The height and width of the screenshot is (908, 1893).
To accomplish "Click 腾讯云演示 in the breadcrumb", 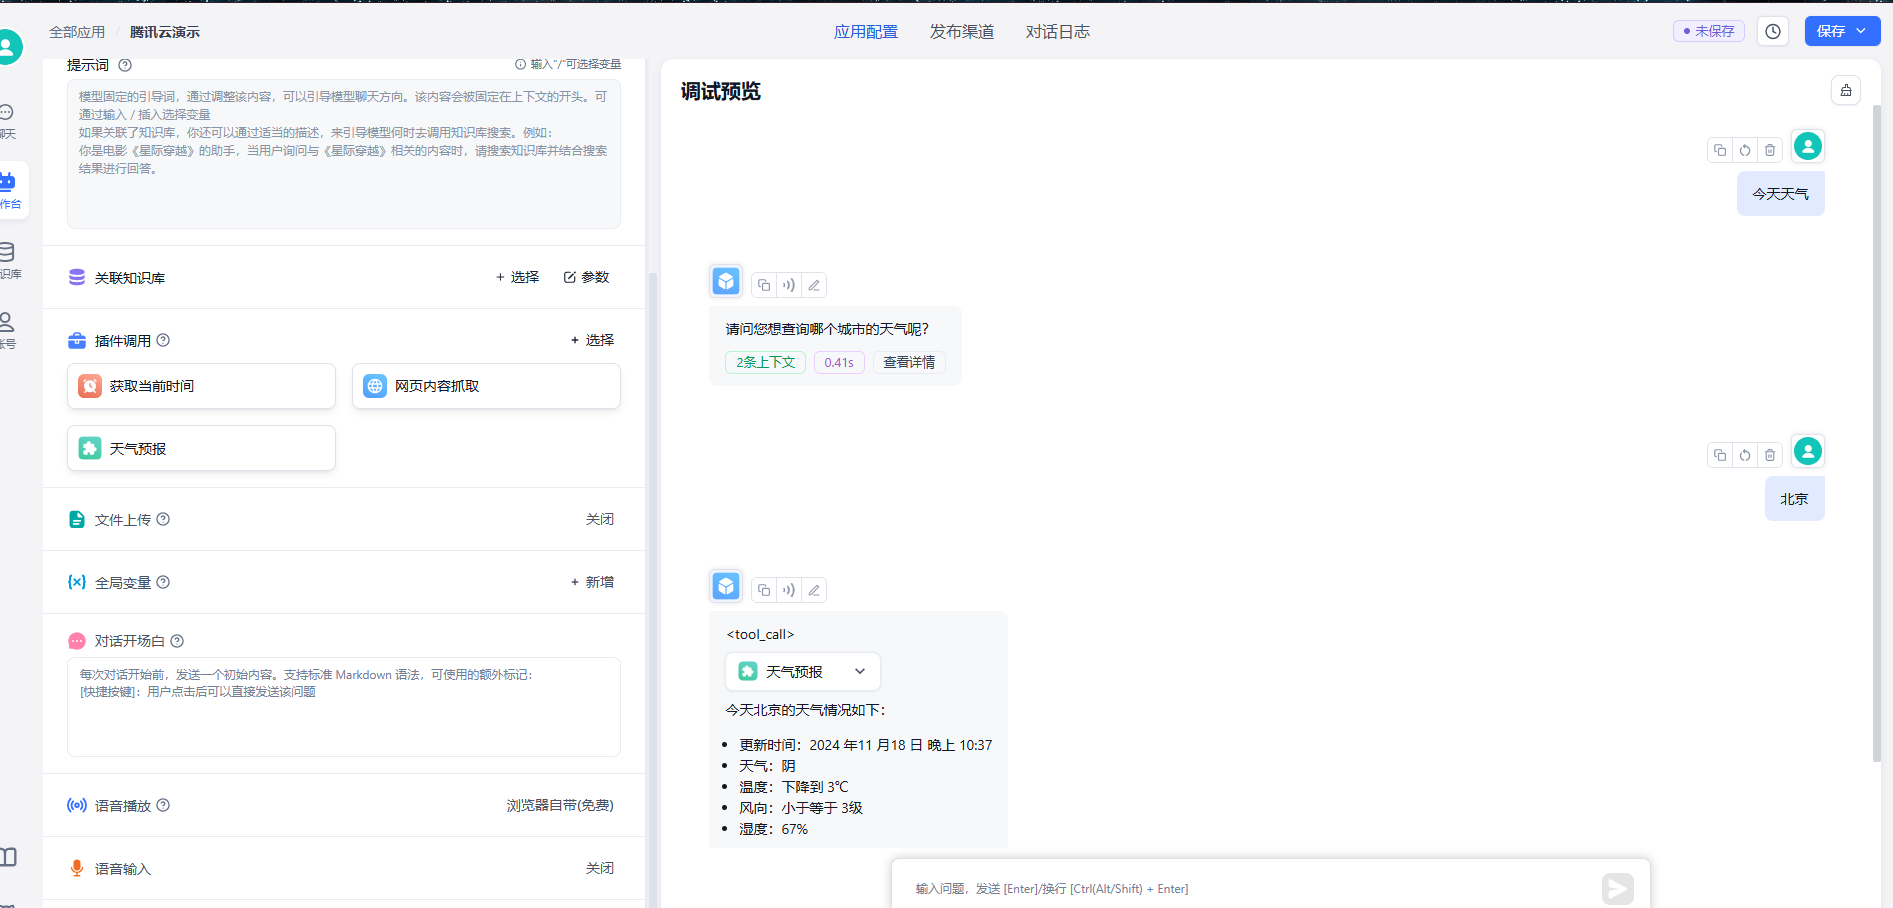I will [165, 32].
